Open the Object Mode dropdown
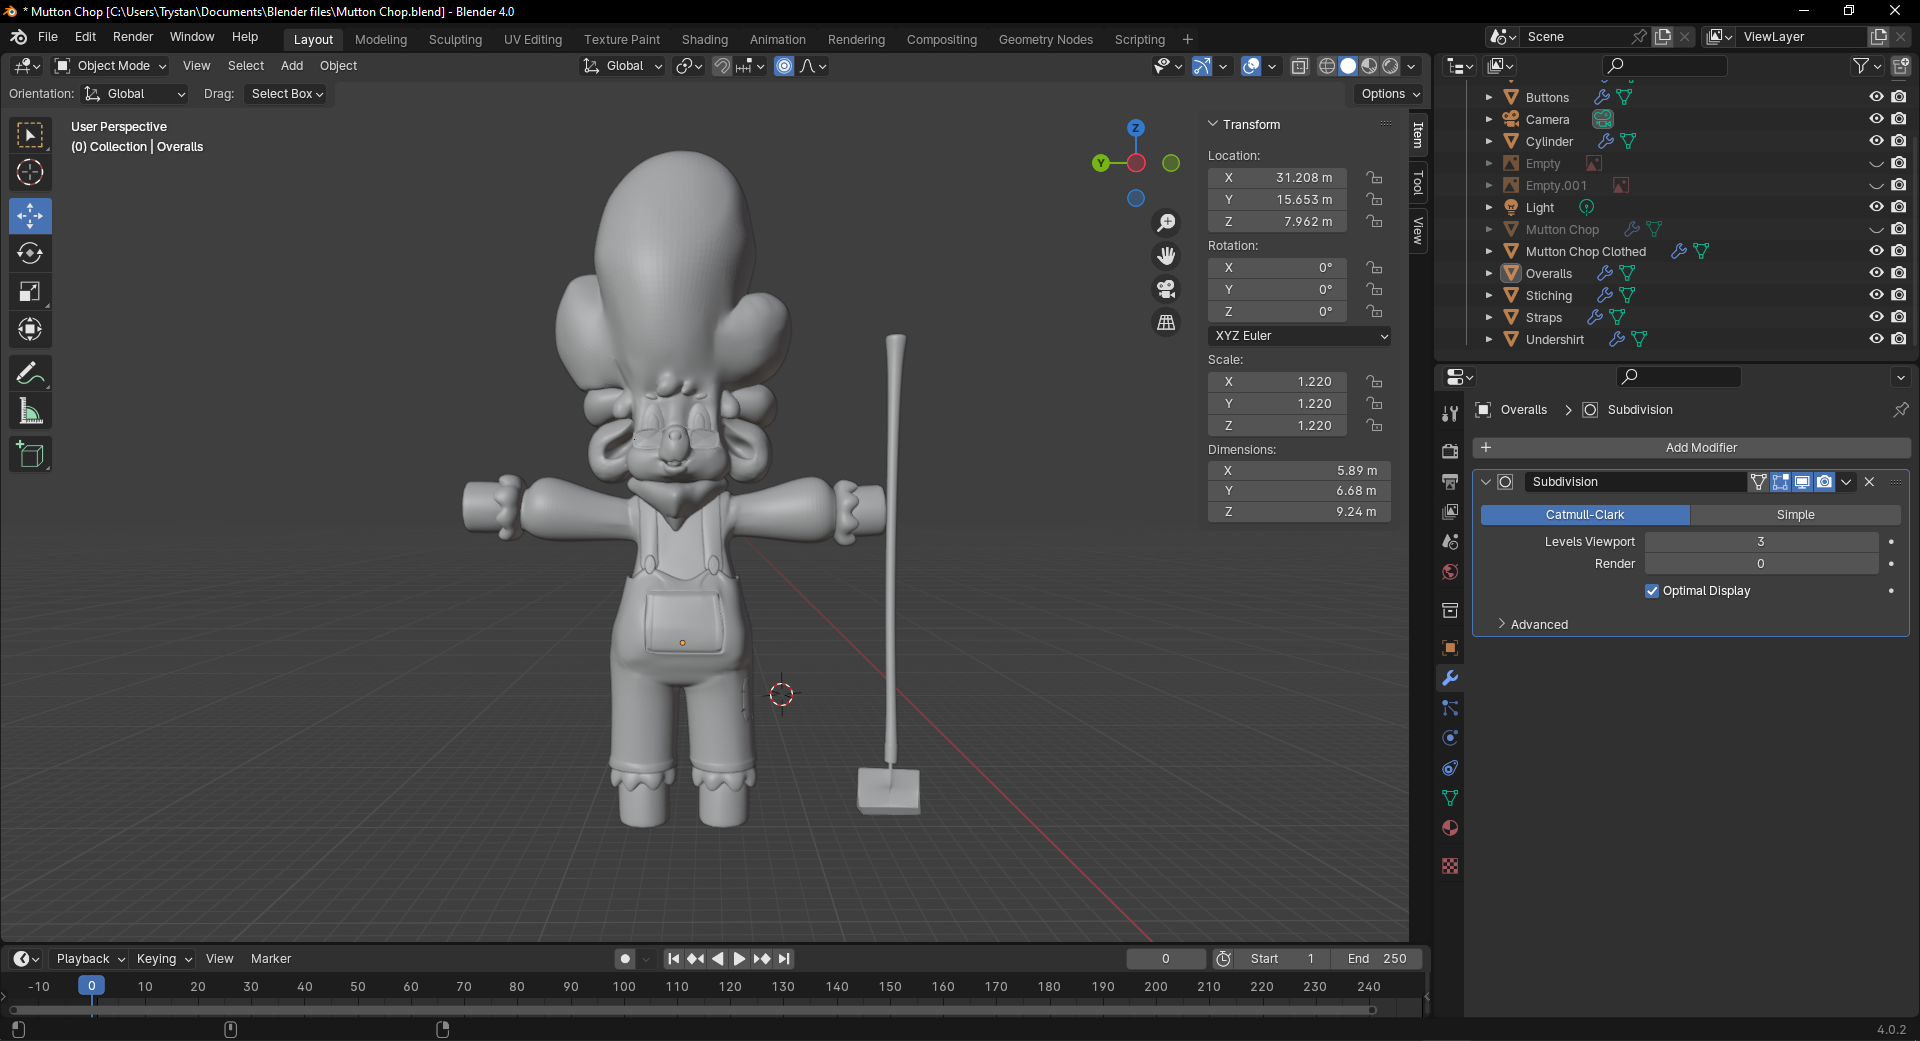 tap(112, 66)
